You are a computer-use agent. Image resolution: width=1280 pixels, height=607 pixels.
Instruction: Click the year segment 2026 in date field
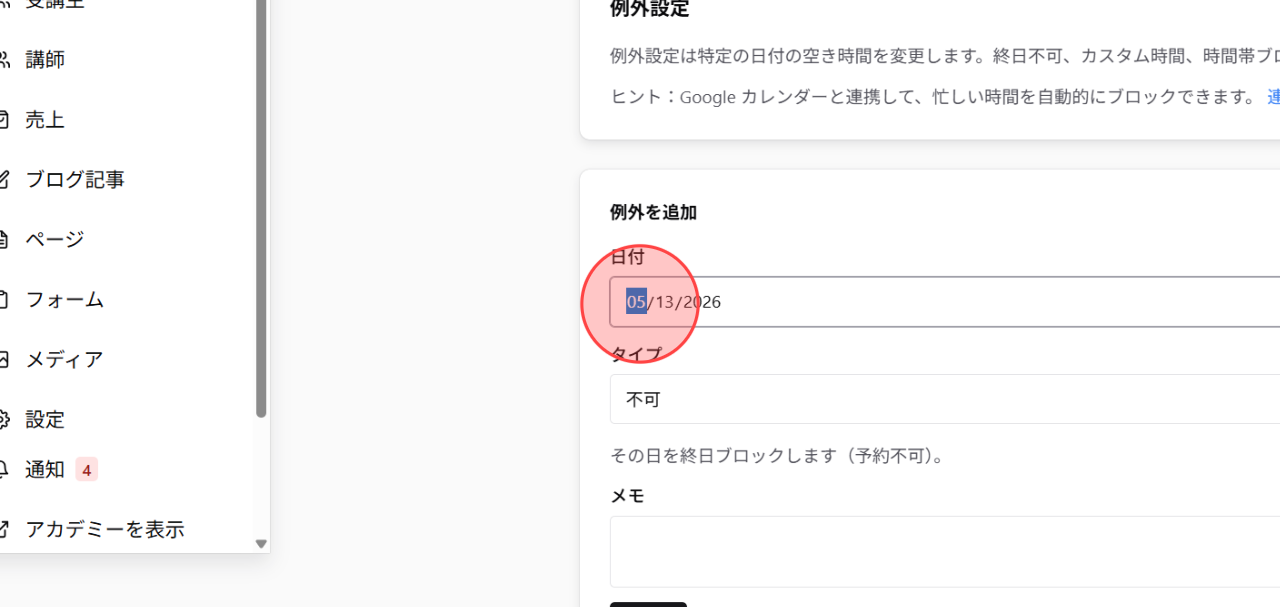[x=702, y=302]
